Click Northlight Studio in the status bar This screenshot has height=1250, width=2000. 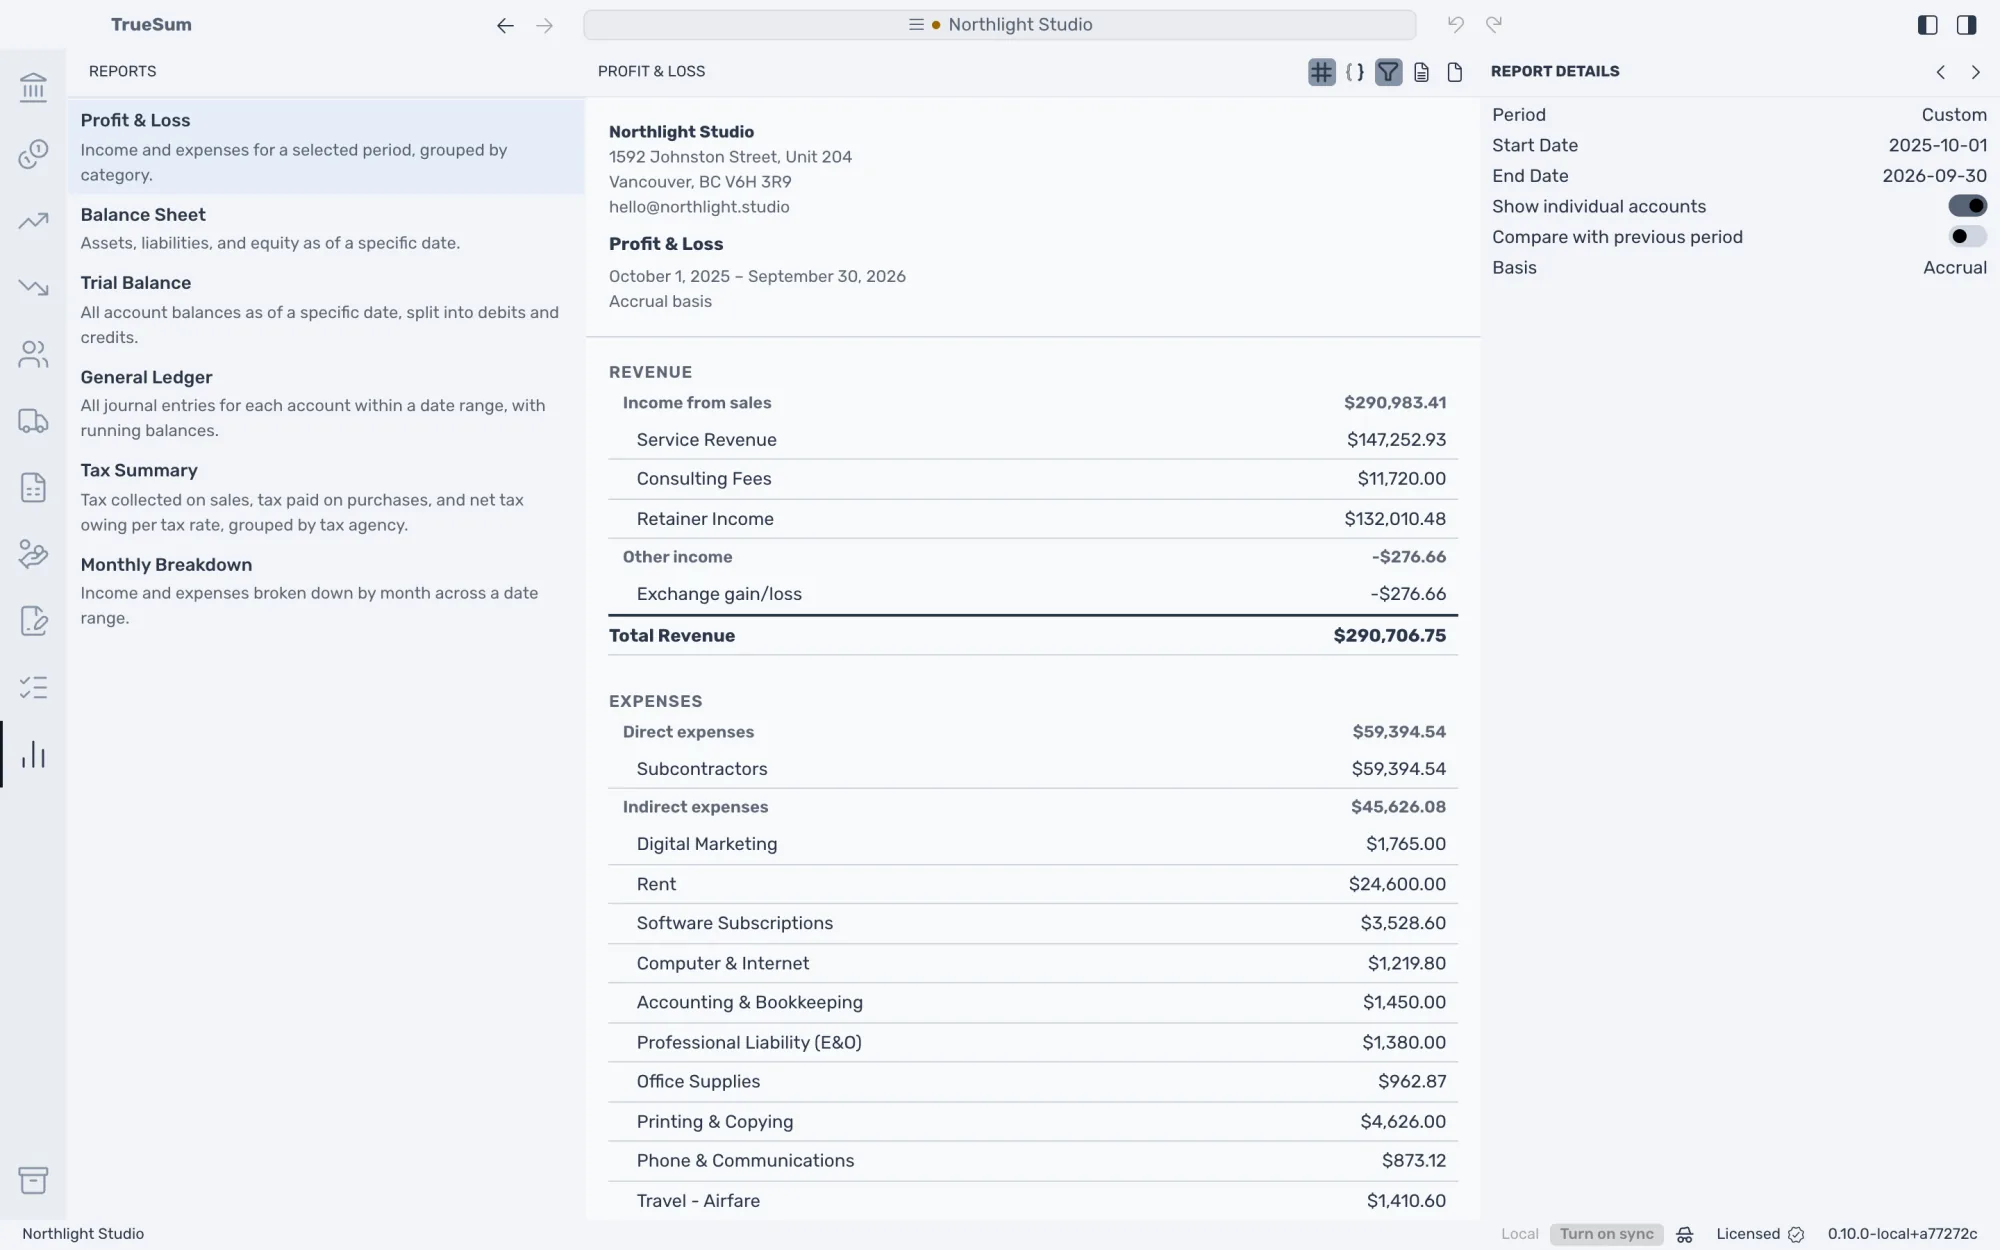83,1234
